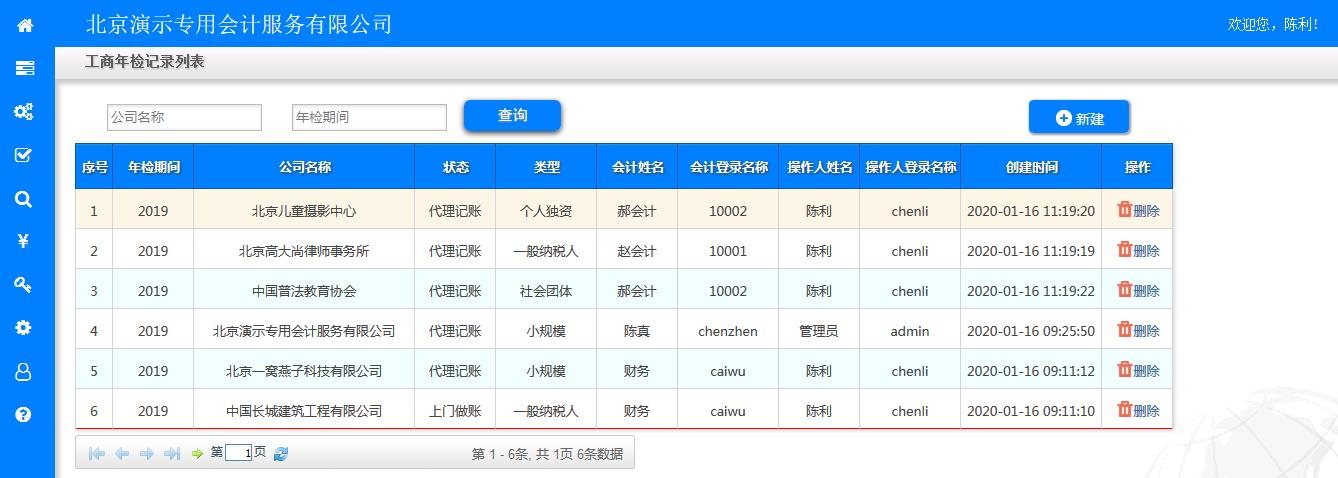The height and width of the screenshot is (478, 1338).
Task: Click the 赵会计 accountant name cell
Action: coord(637,251)
